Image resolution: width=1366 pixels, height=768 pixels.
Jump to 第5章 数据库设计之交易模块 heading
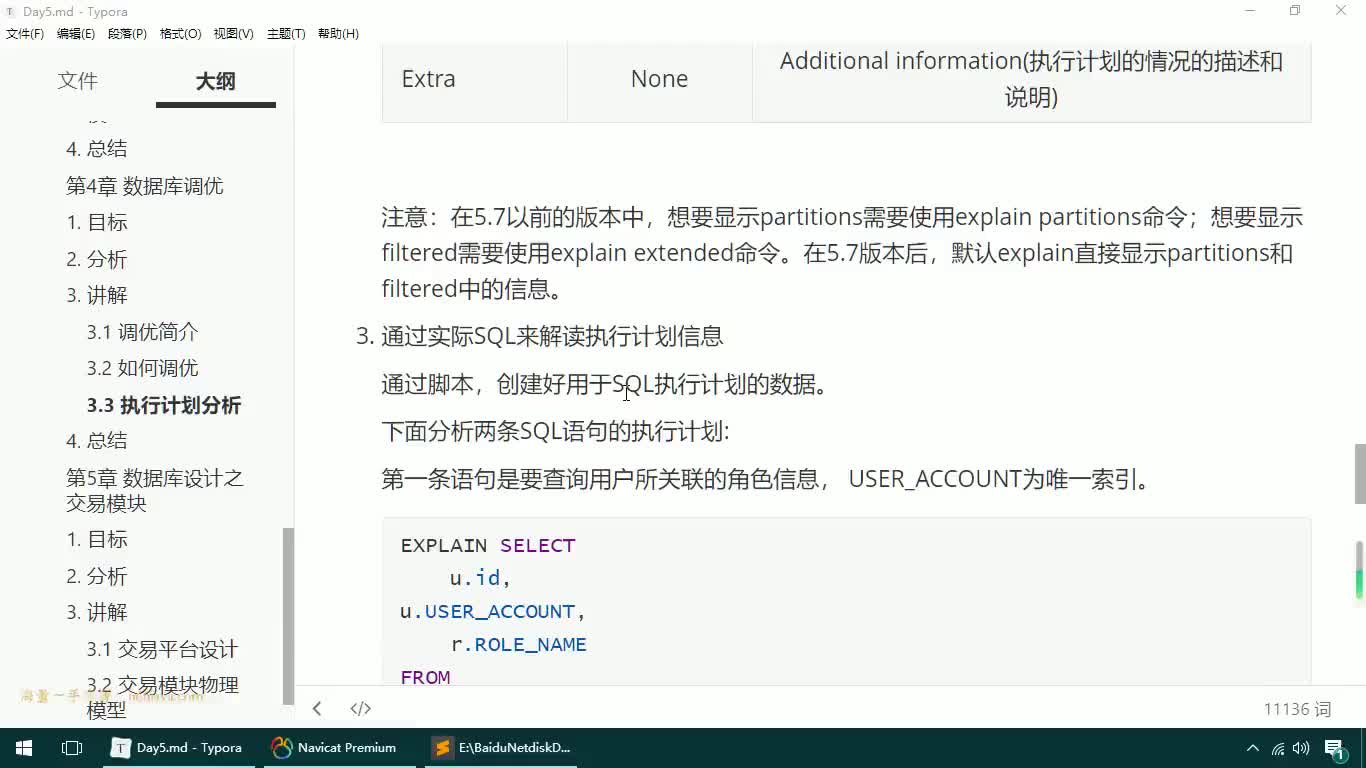click(155, 490)
